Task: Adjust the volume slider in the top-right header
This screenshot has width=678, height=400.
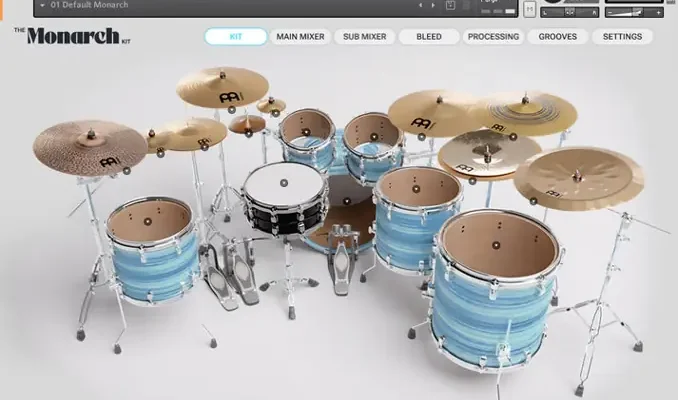Action: [641, 12]
